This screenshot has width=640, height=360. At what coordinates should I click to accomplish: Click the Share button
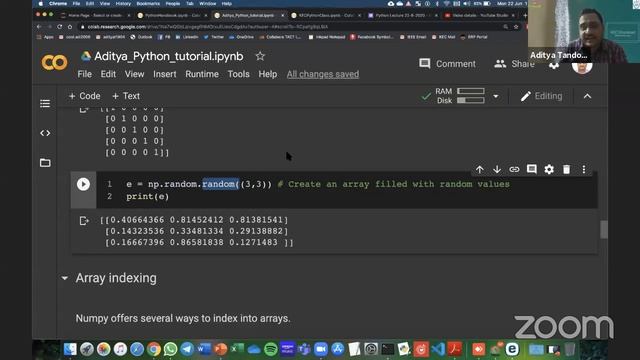click(x=514, y=64)
